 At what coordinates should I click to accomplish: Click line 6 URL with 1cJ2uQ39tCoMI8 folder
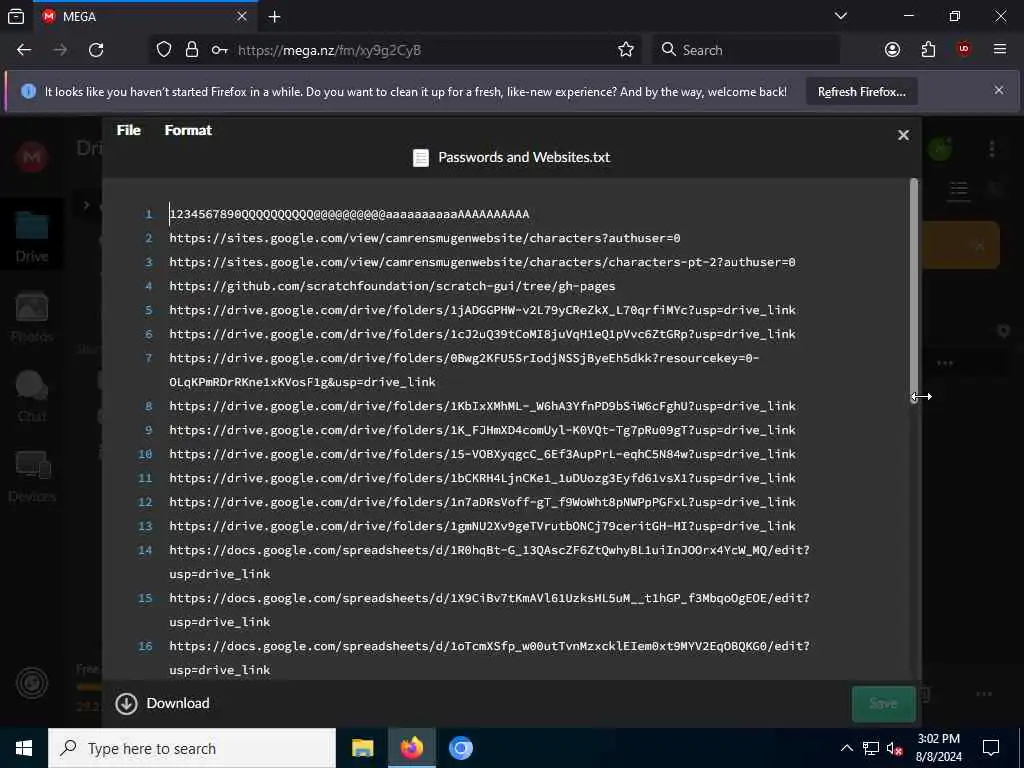click(482, 334)
